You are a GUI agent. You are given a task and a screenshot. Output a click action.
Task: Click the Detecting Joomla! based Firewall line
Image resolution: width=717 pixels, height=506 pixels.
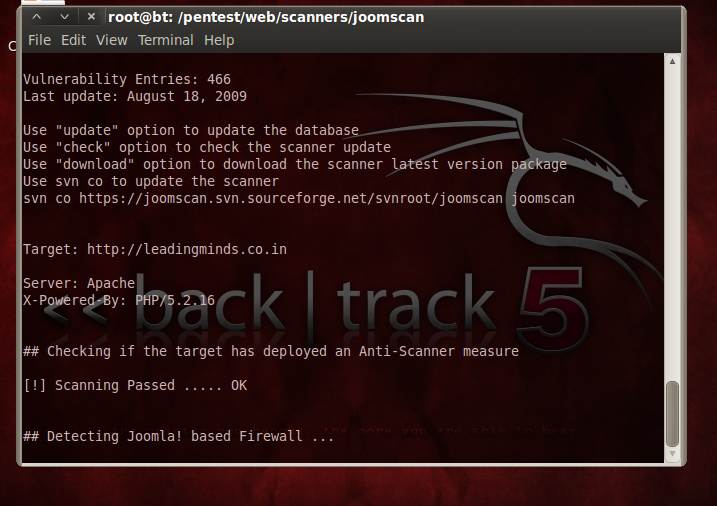[178, 436]
